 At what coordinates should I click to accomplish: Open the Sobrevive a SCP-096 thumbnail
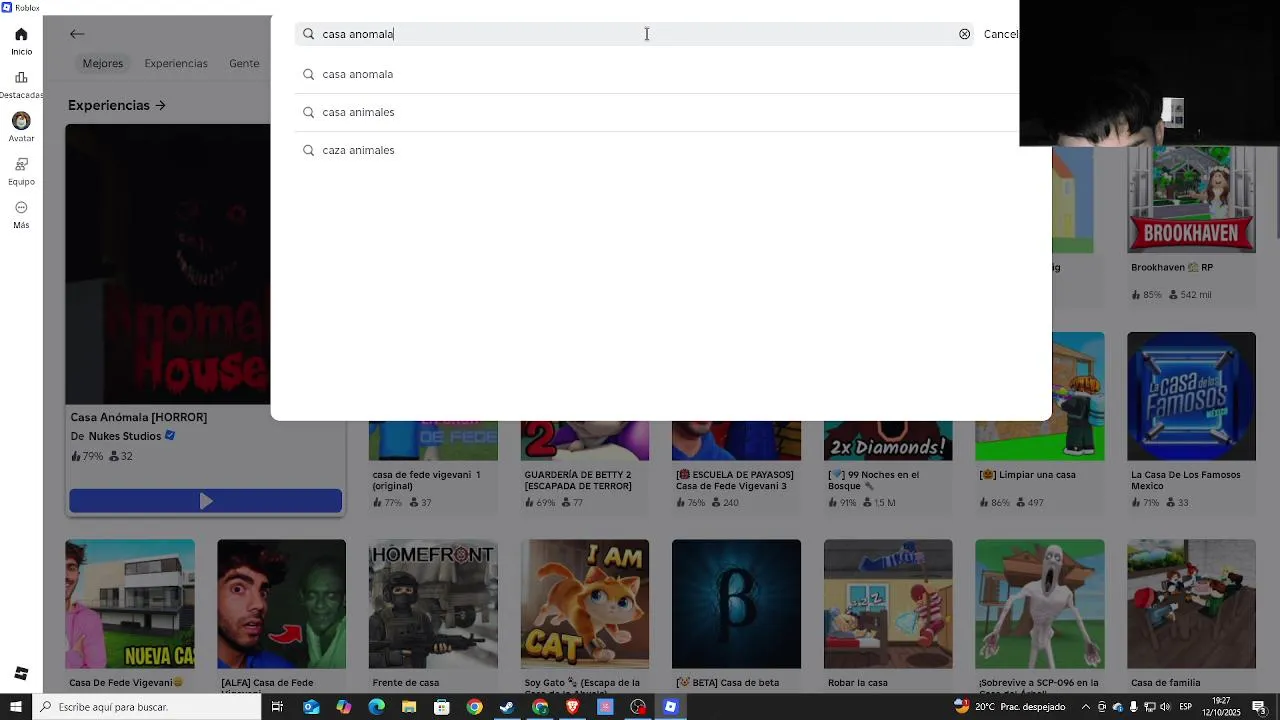click(1040, 604)
